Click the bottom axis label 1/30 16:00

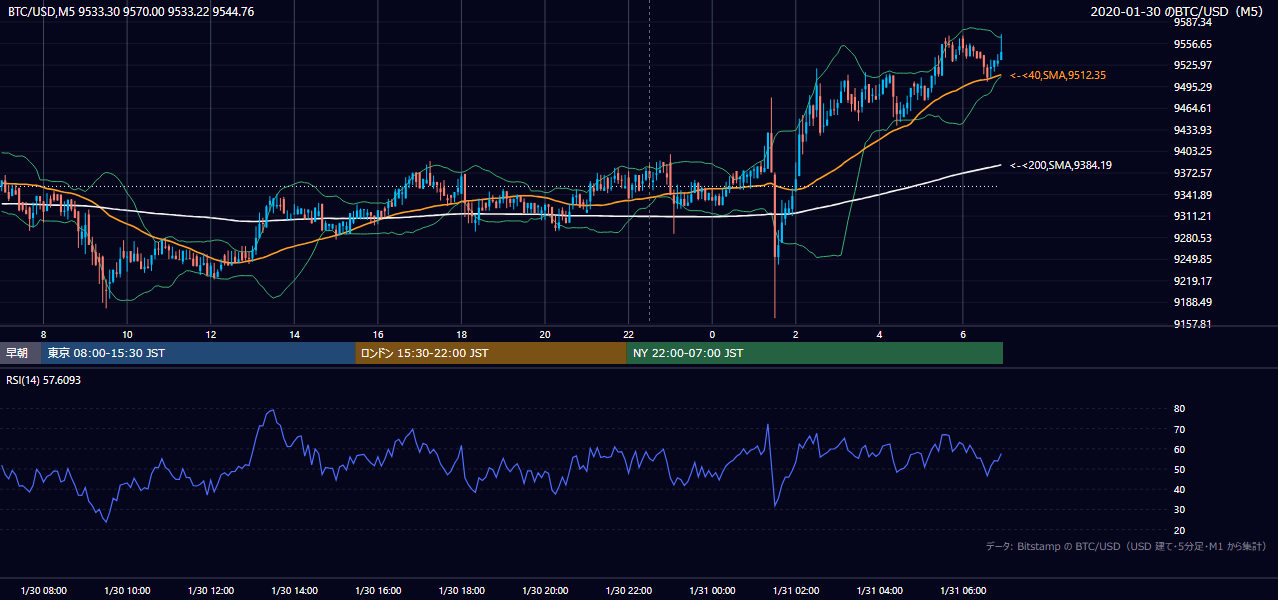(x=377, y=591)
